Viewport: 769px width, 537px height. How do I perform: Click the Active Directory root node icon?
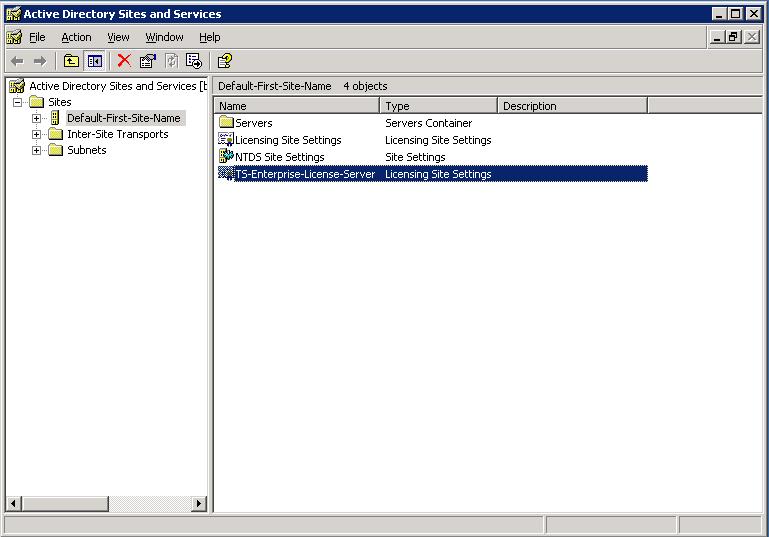17,86
